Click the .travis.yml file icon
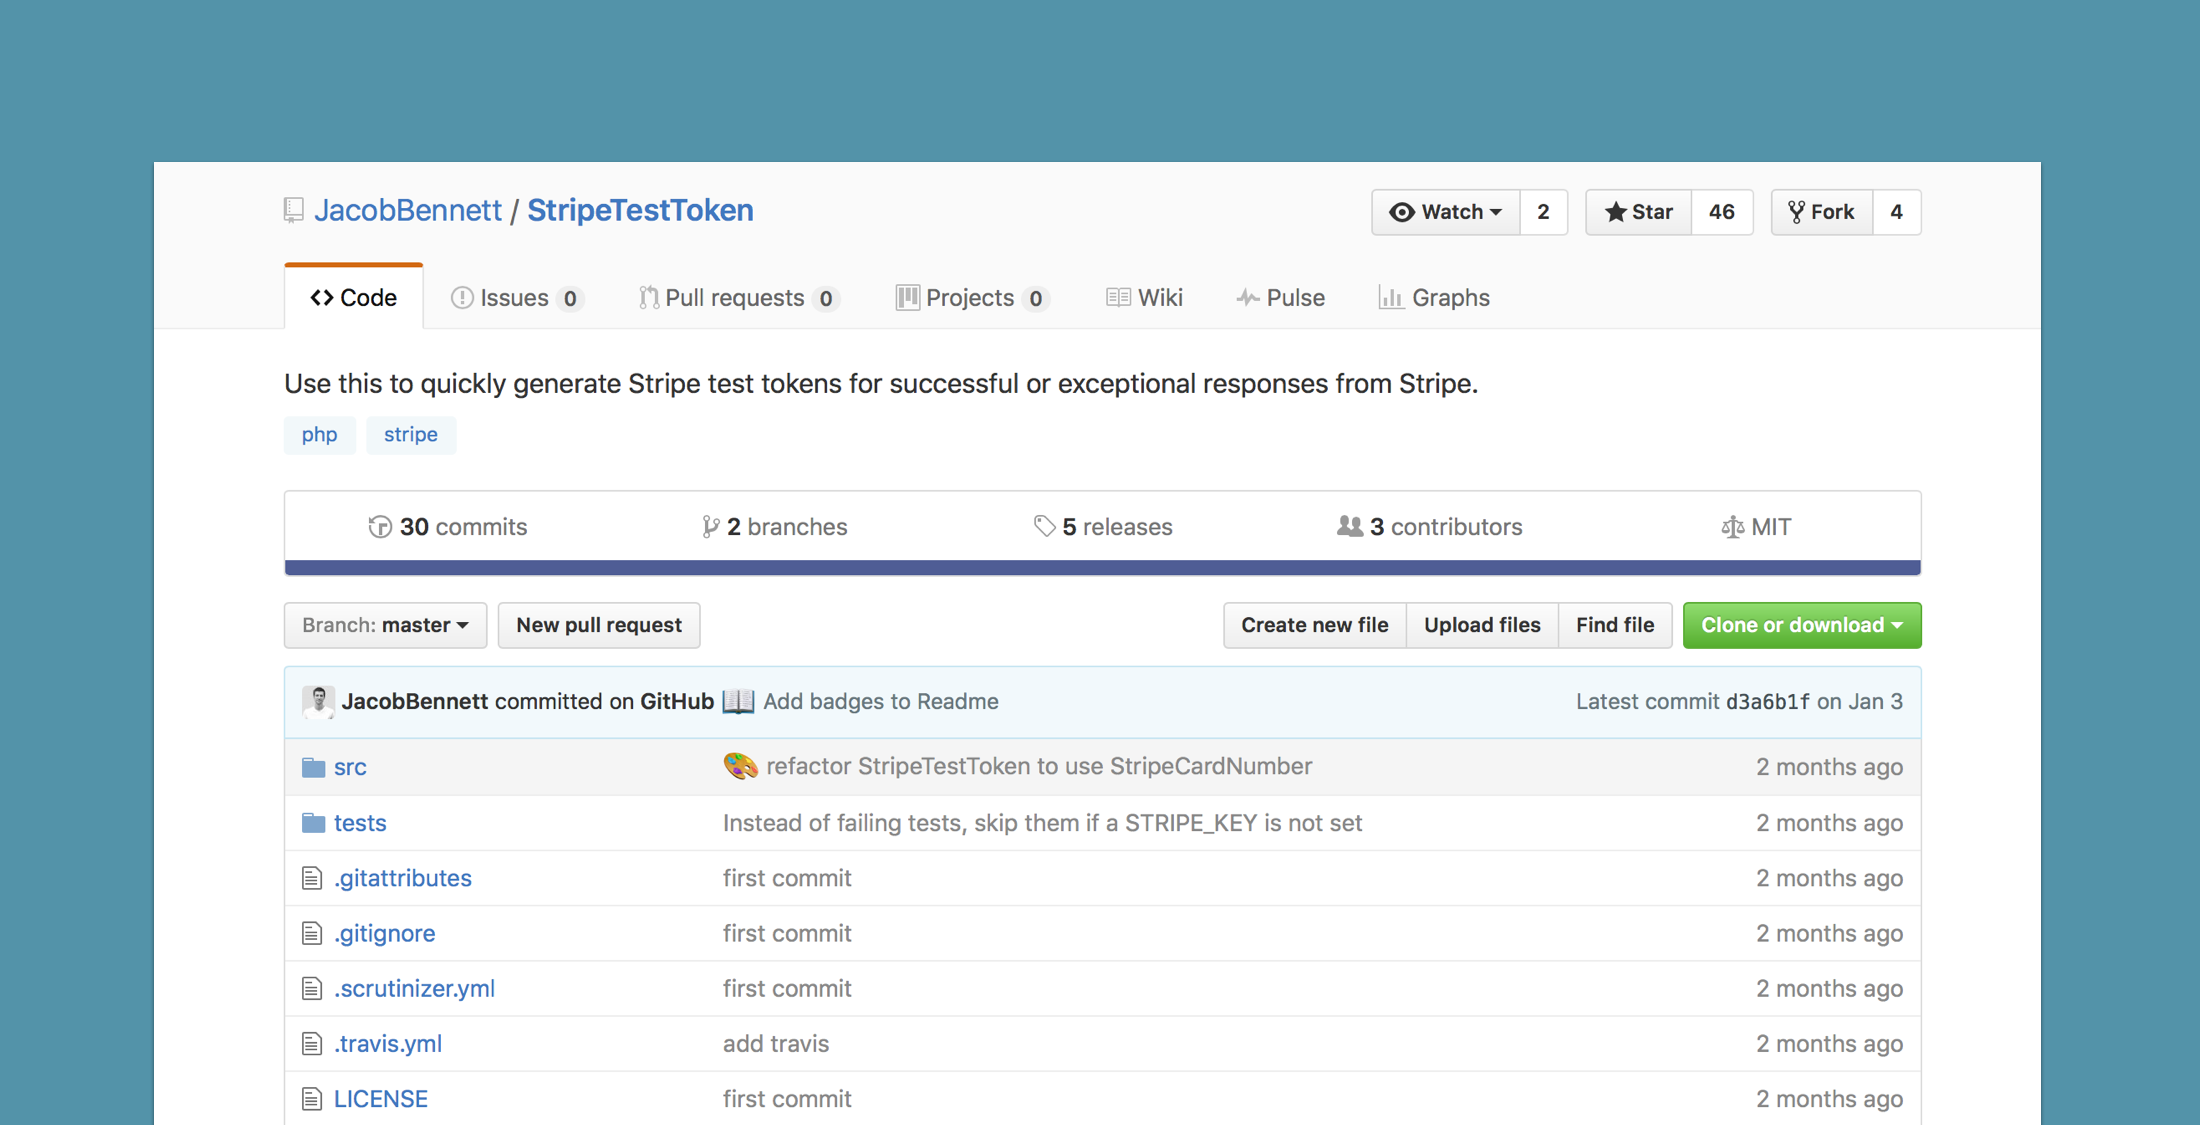Screen dimensions: 2200x1125 pos(312,1043)
